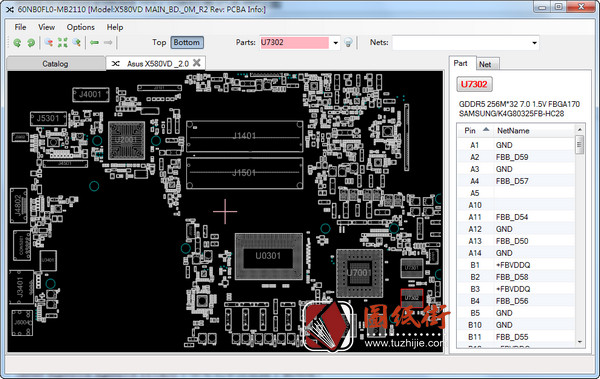Go forward with the gray right arrow
This screenshot has height=379, width=600.
[108, 42]
